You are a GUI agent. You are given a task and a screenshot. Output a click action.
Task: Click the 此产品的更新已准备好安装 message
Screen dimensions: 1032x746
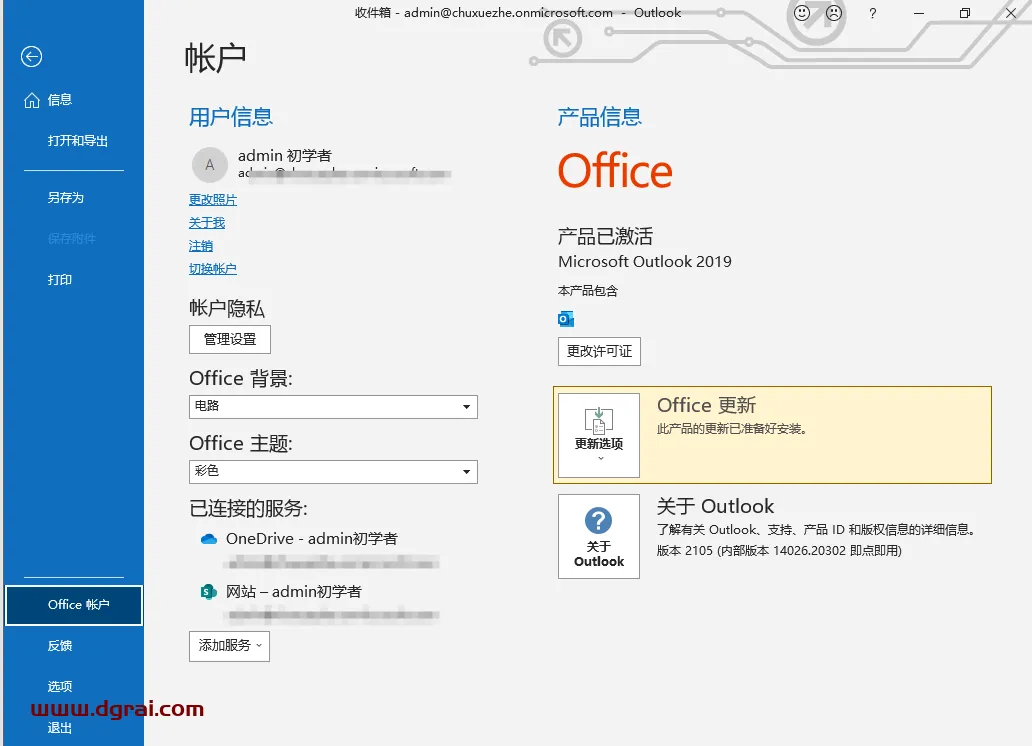pos(732,429)
